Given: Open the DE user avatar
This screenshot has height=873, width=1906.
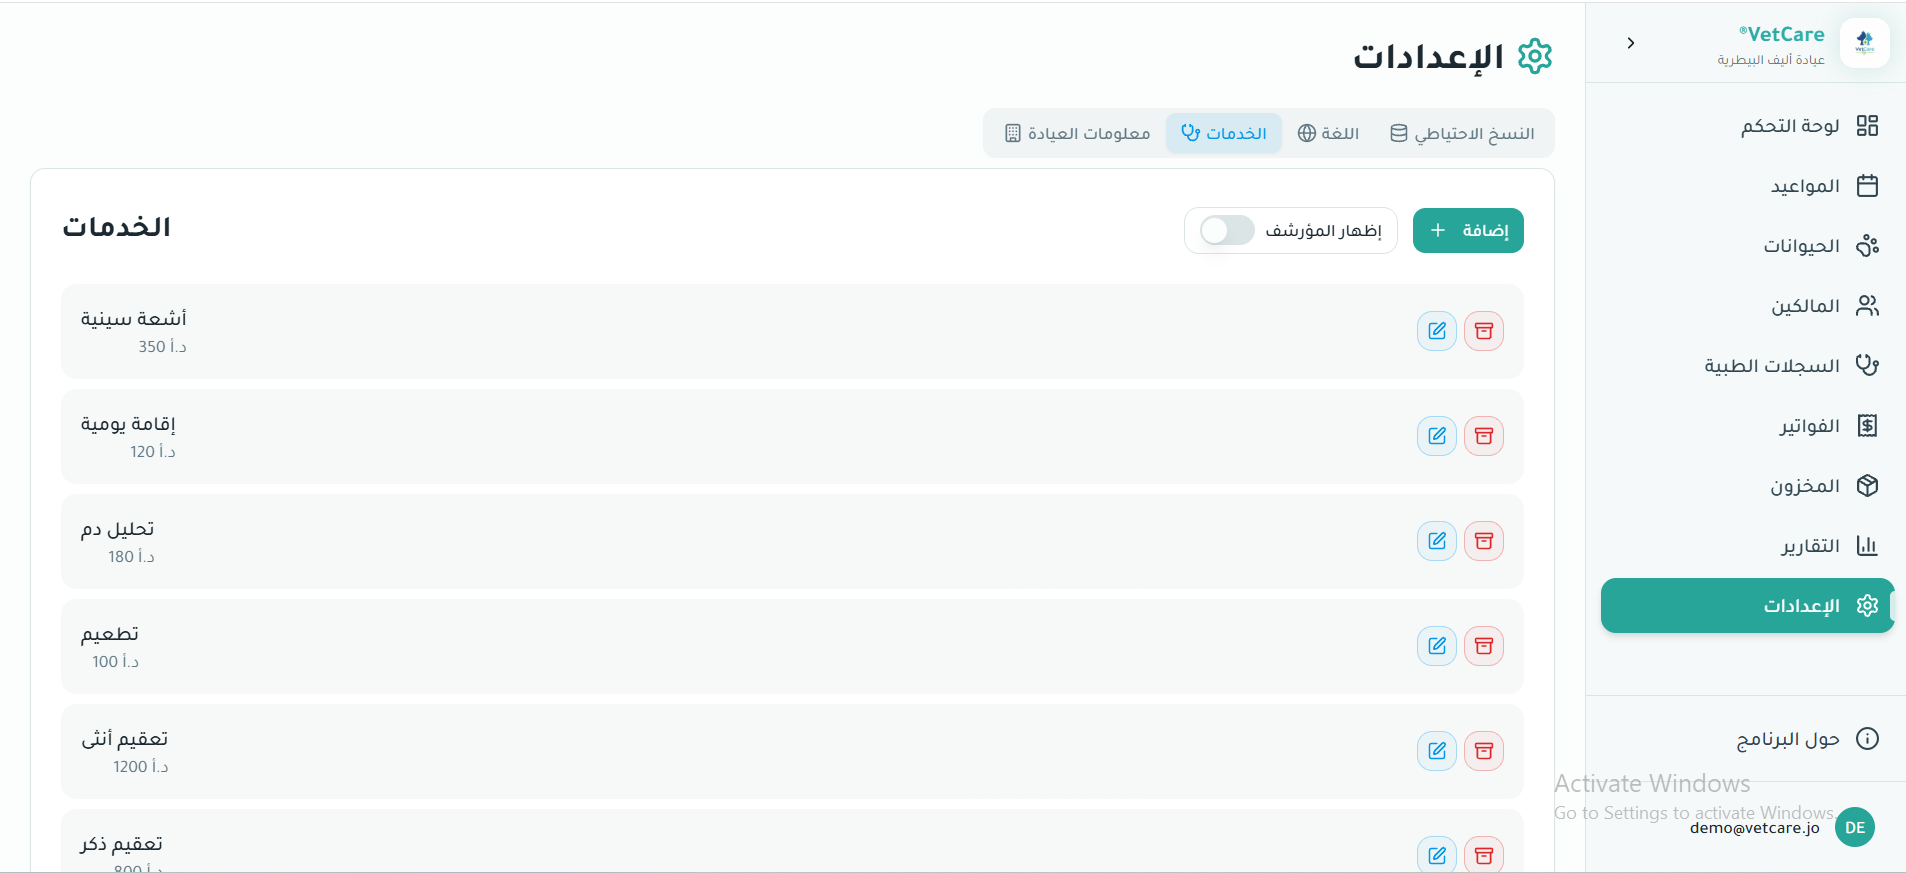Looking at the screenshot, I should click(x=1855, y=827).
